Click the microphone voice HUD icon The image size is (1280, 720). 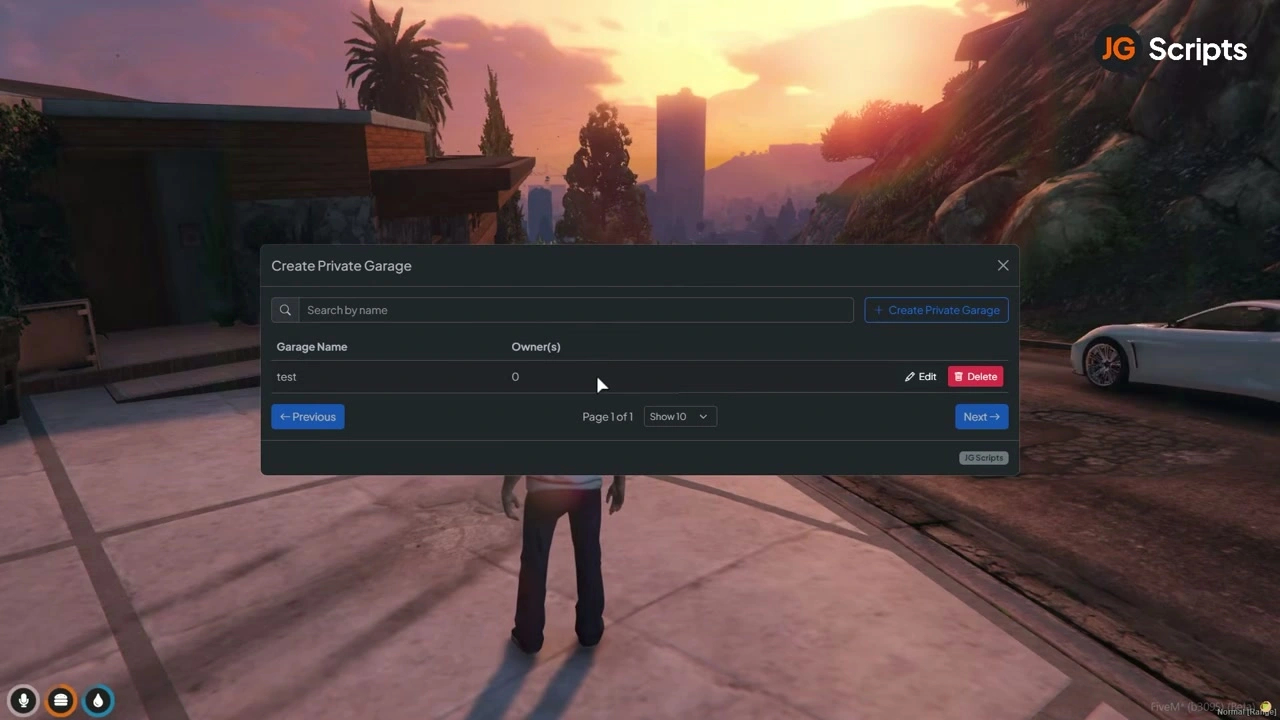pos(23,701)
